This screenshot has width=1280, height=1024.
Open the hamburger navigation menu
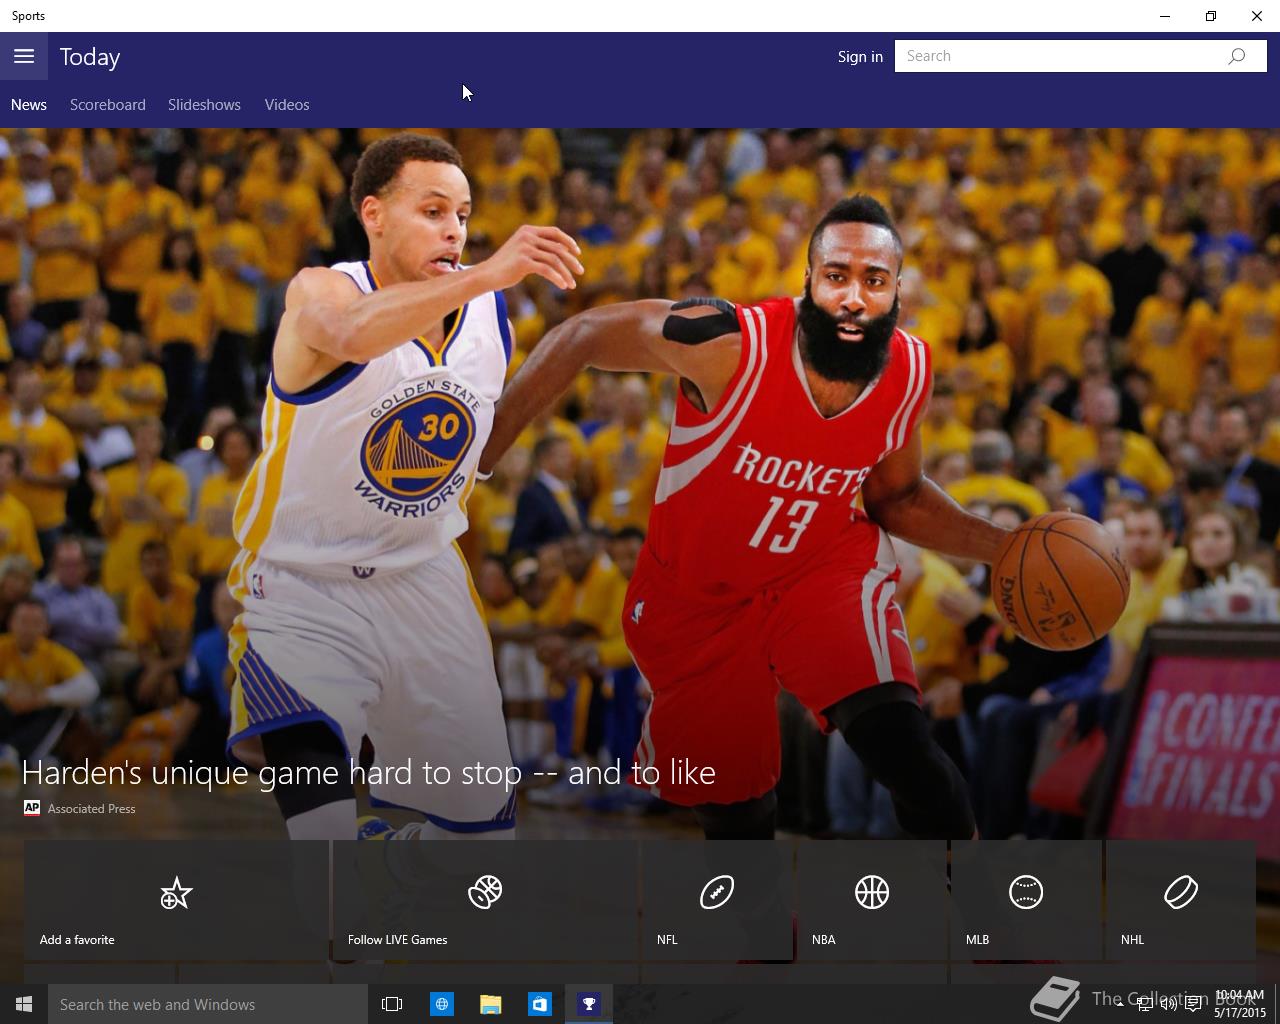click(24, 56)
